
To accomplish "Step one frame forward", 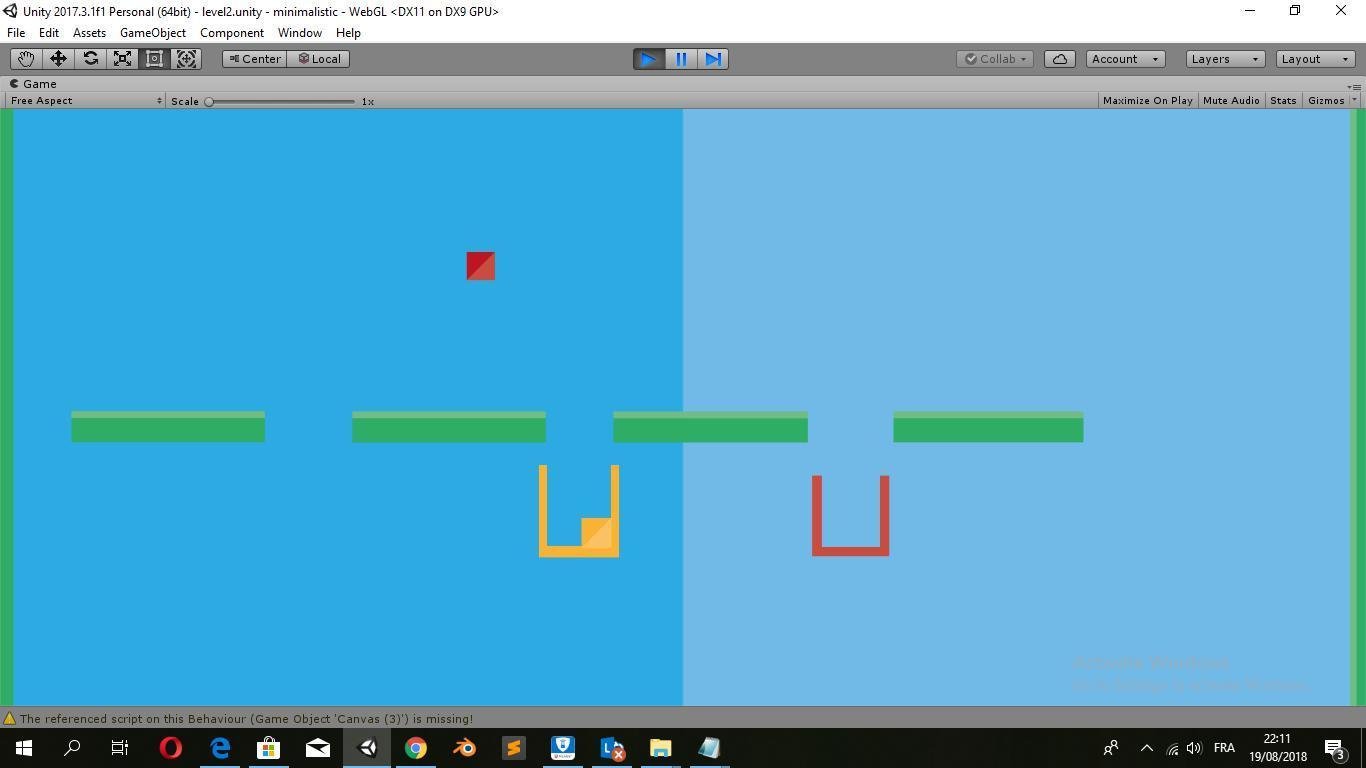I will coord(712,59).
